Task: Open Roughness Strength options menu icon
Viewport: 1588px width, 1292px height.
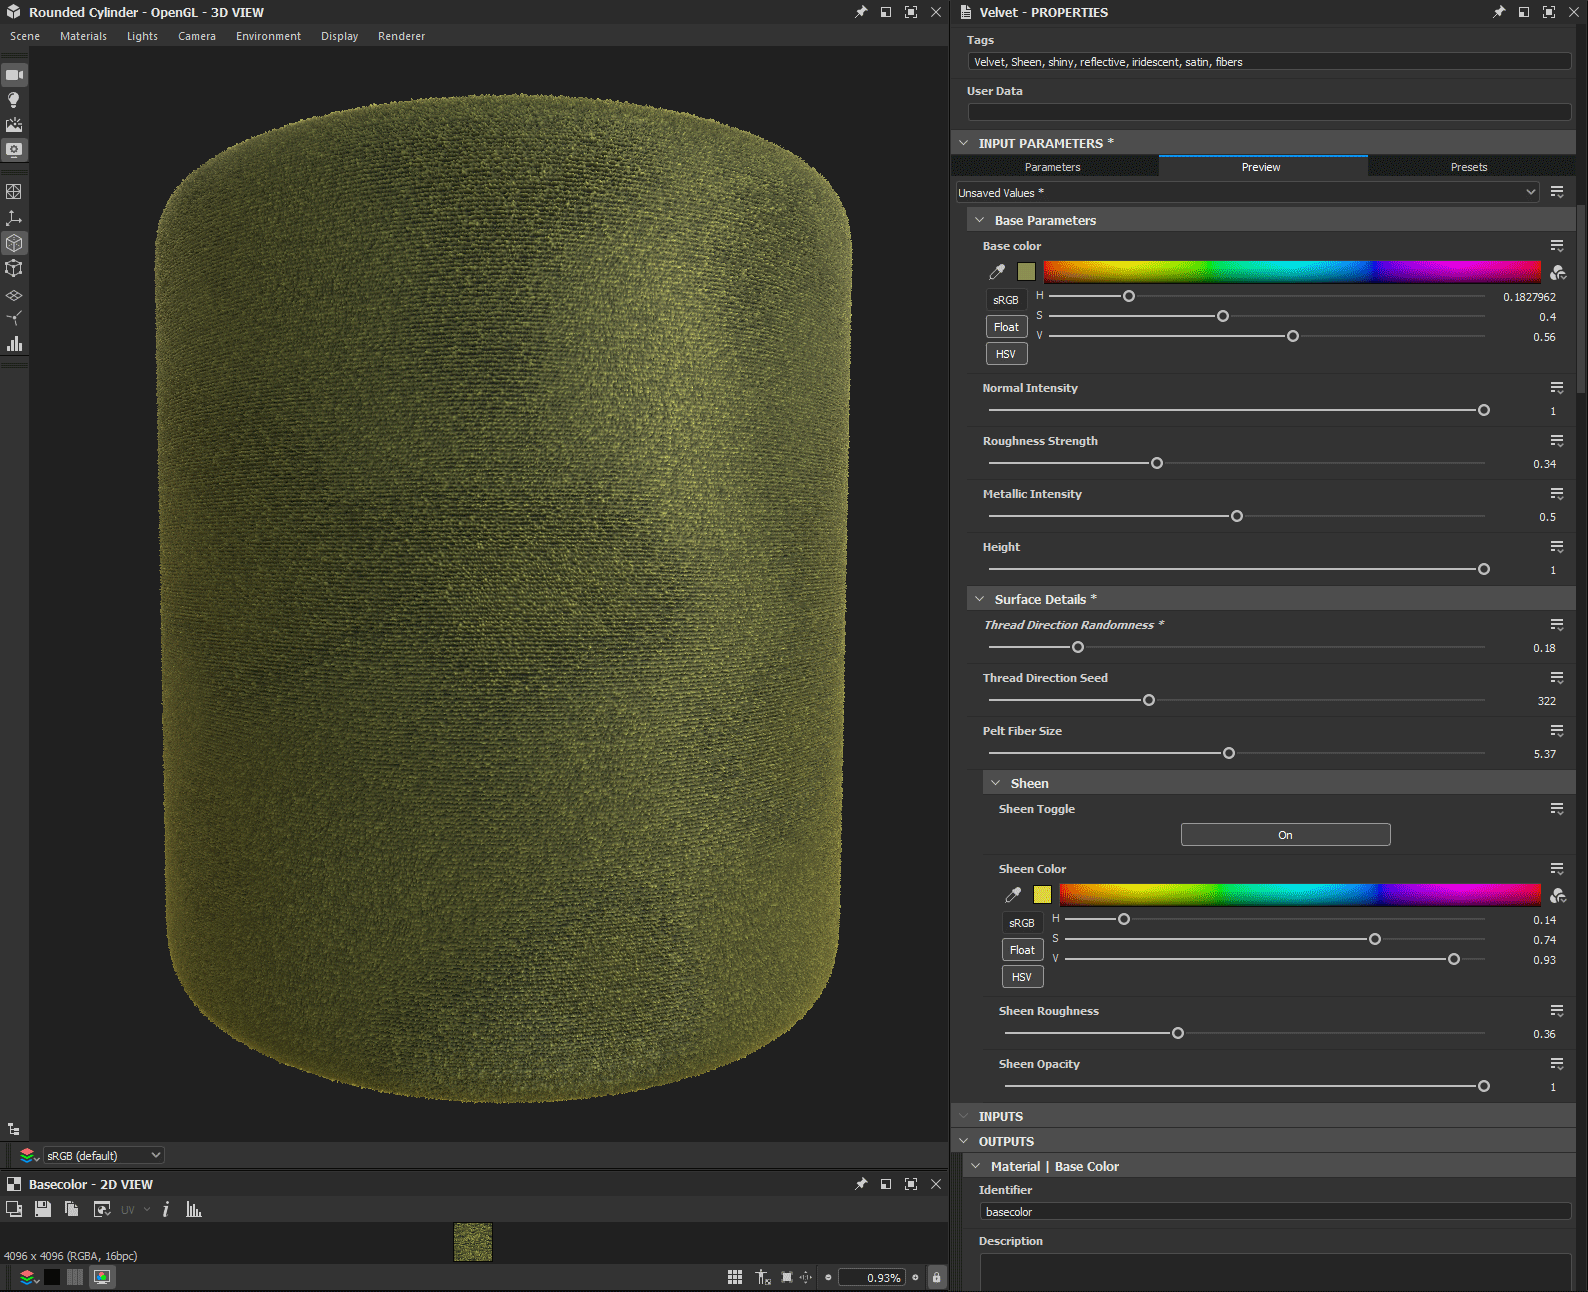Action: (1557, 441)
